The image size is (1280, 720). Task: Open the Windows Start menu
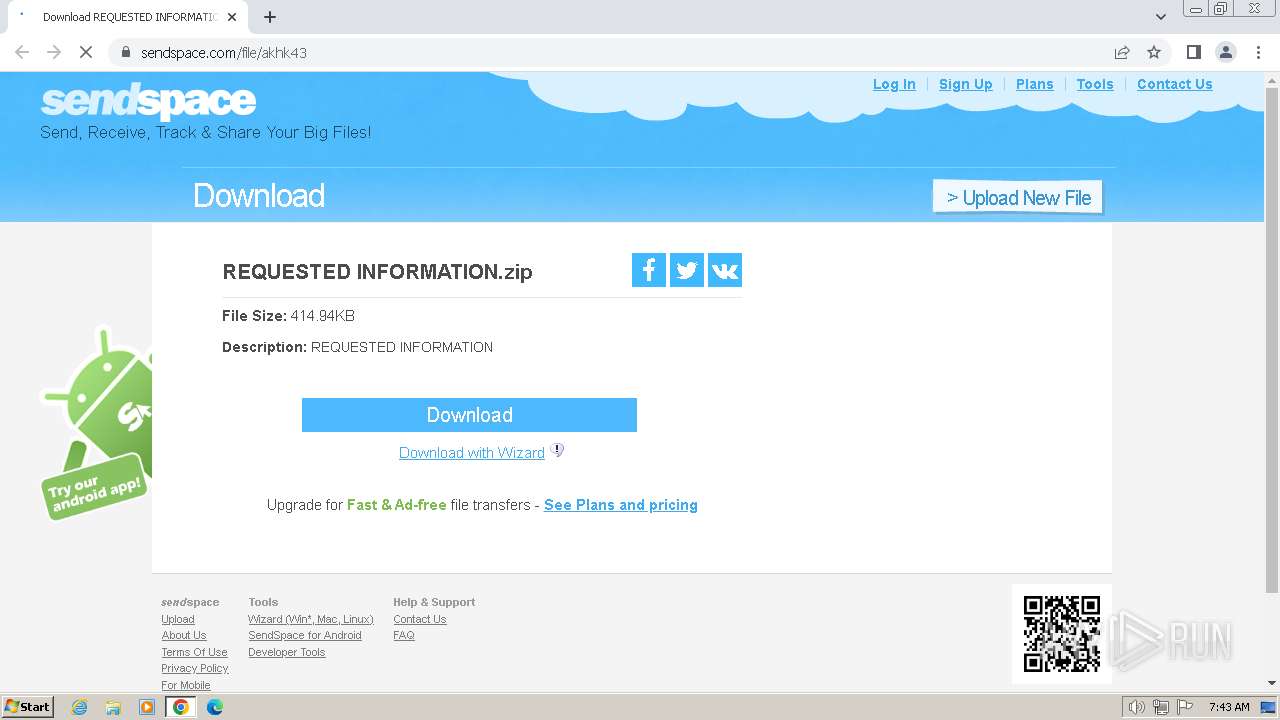28,707
